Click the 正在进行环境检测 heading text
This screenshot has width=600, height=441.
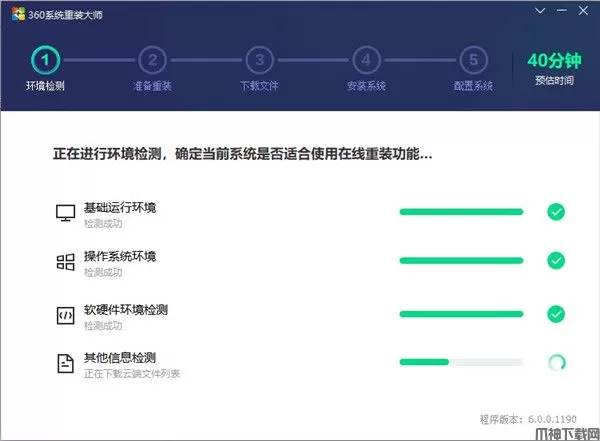[x=243, y=154]
